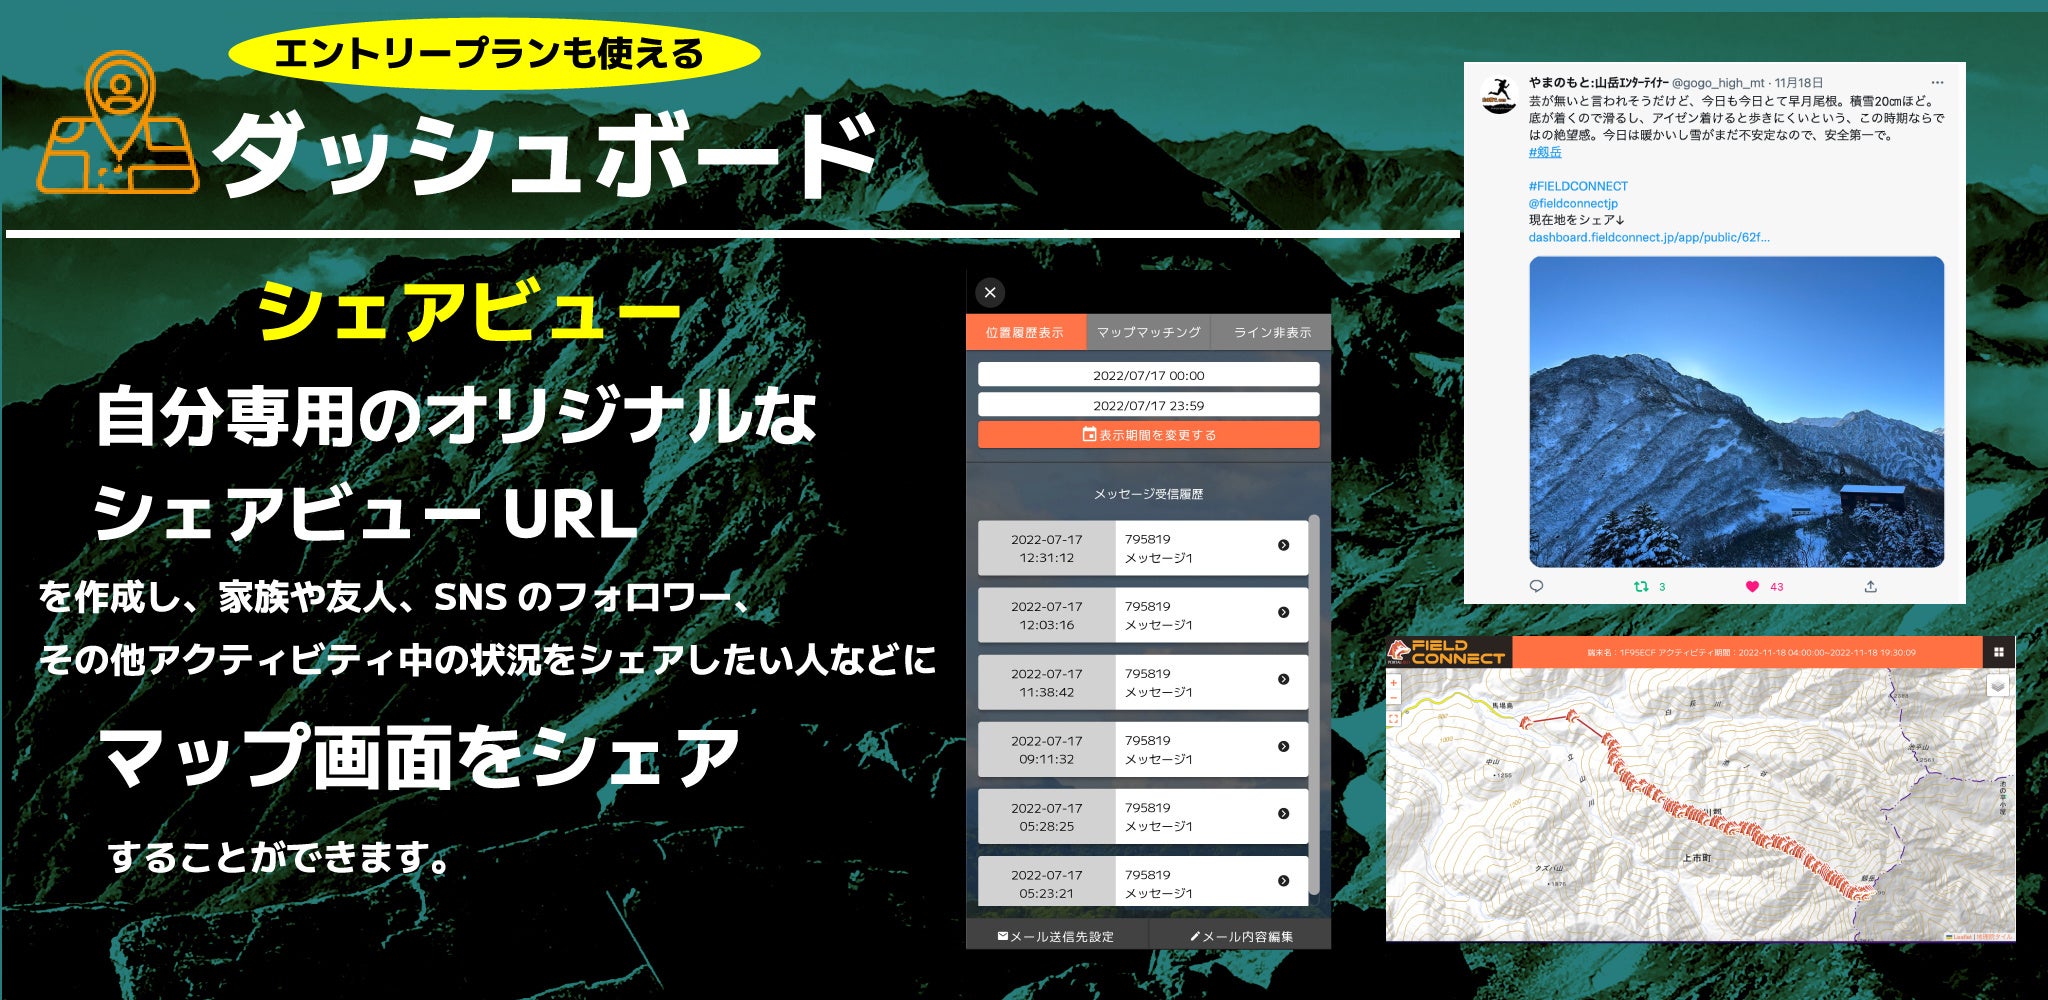Open message details arrow for 05:23:21
This screenshot has width=2048, height=1000.
click(x=1284, y=880)
